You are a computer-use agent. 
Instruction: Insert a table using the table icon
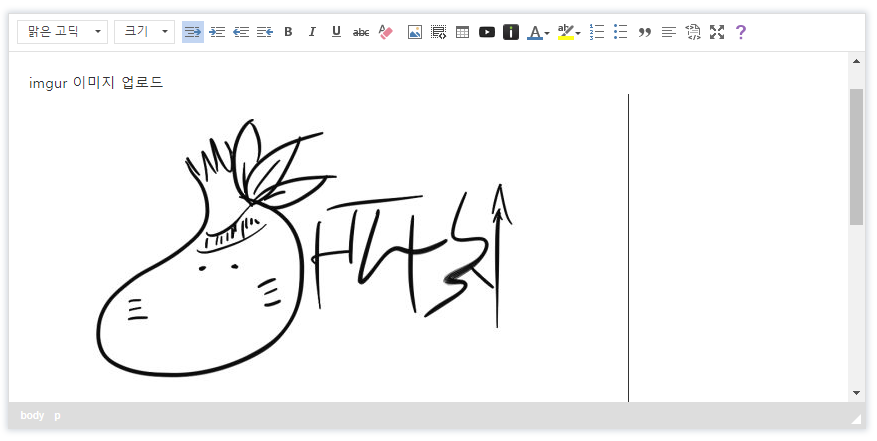click(462, 32)
